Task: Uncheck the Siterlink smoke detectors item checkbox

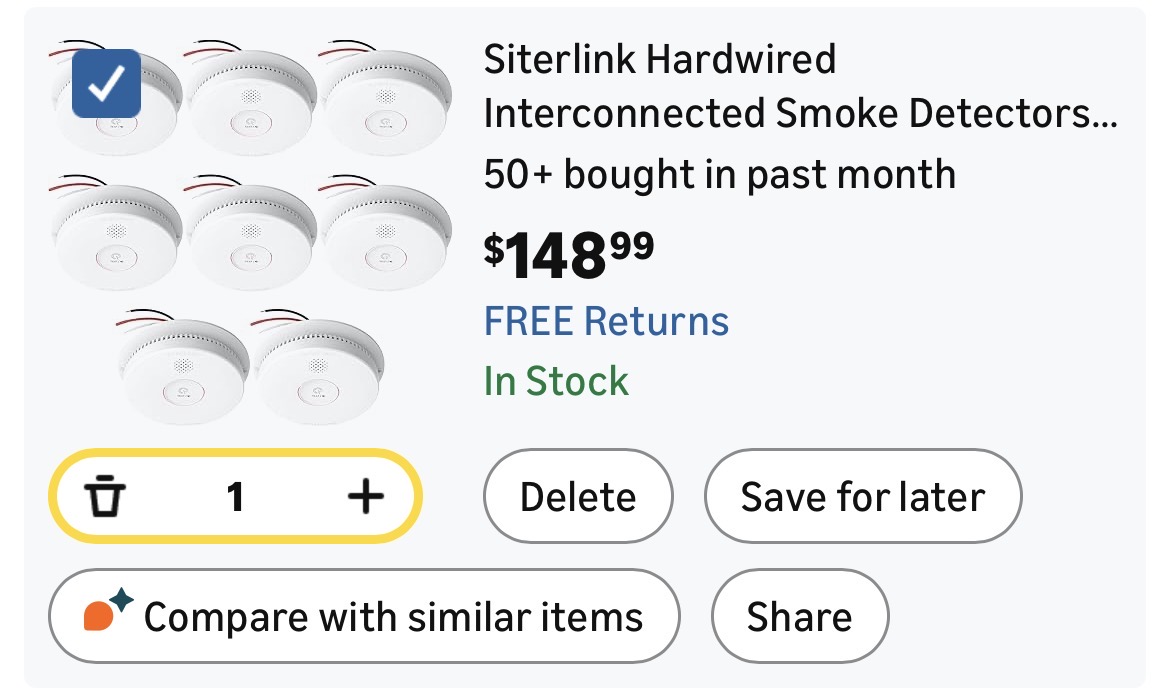Action: tap(107, 84)
